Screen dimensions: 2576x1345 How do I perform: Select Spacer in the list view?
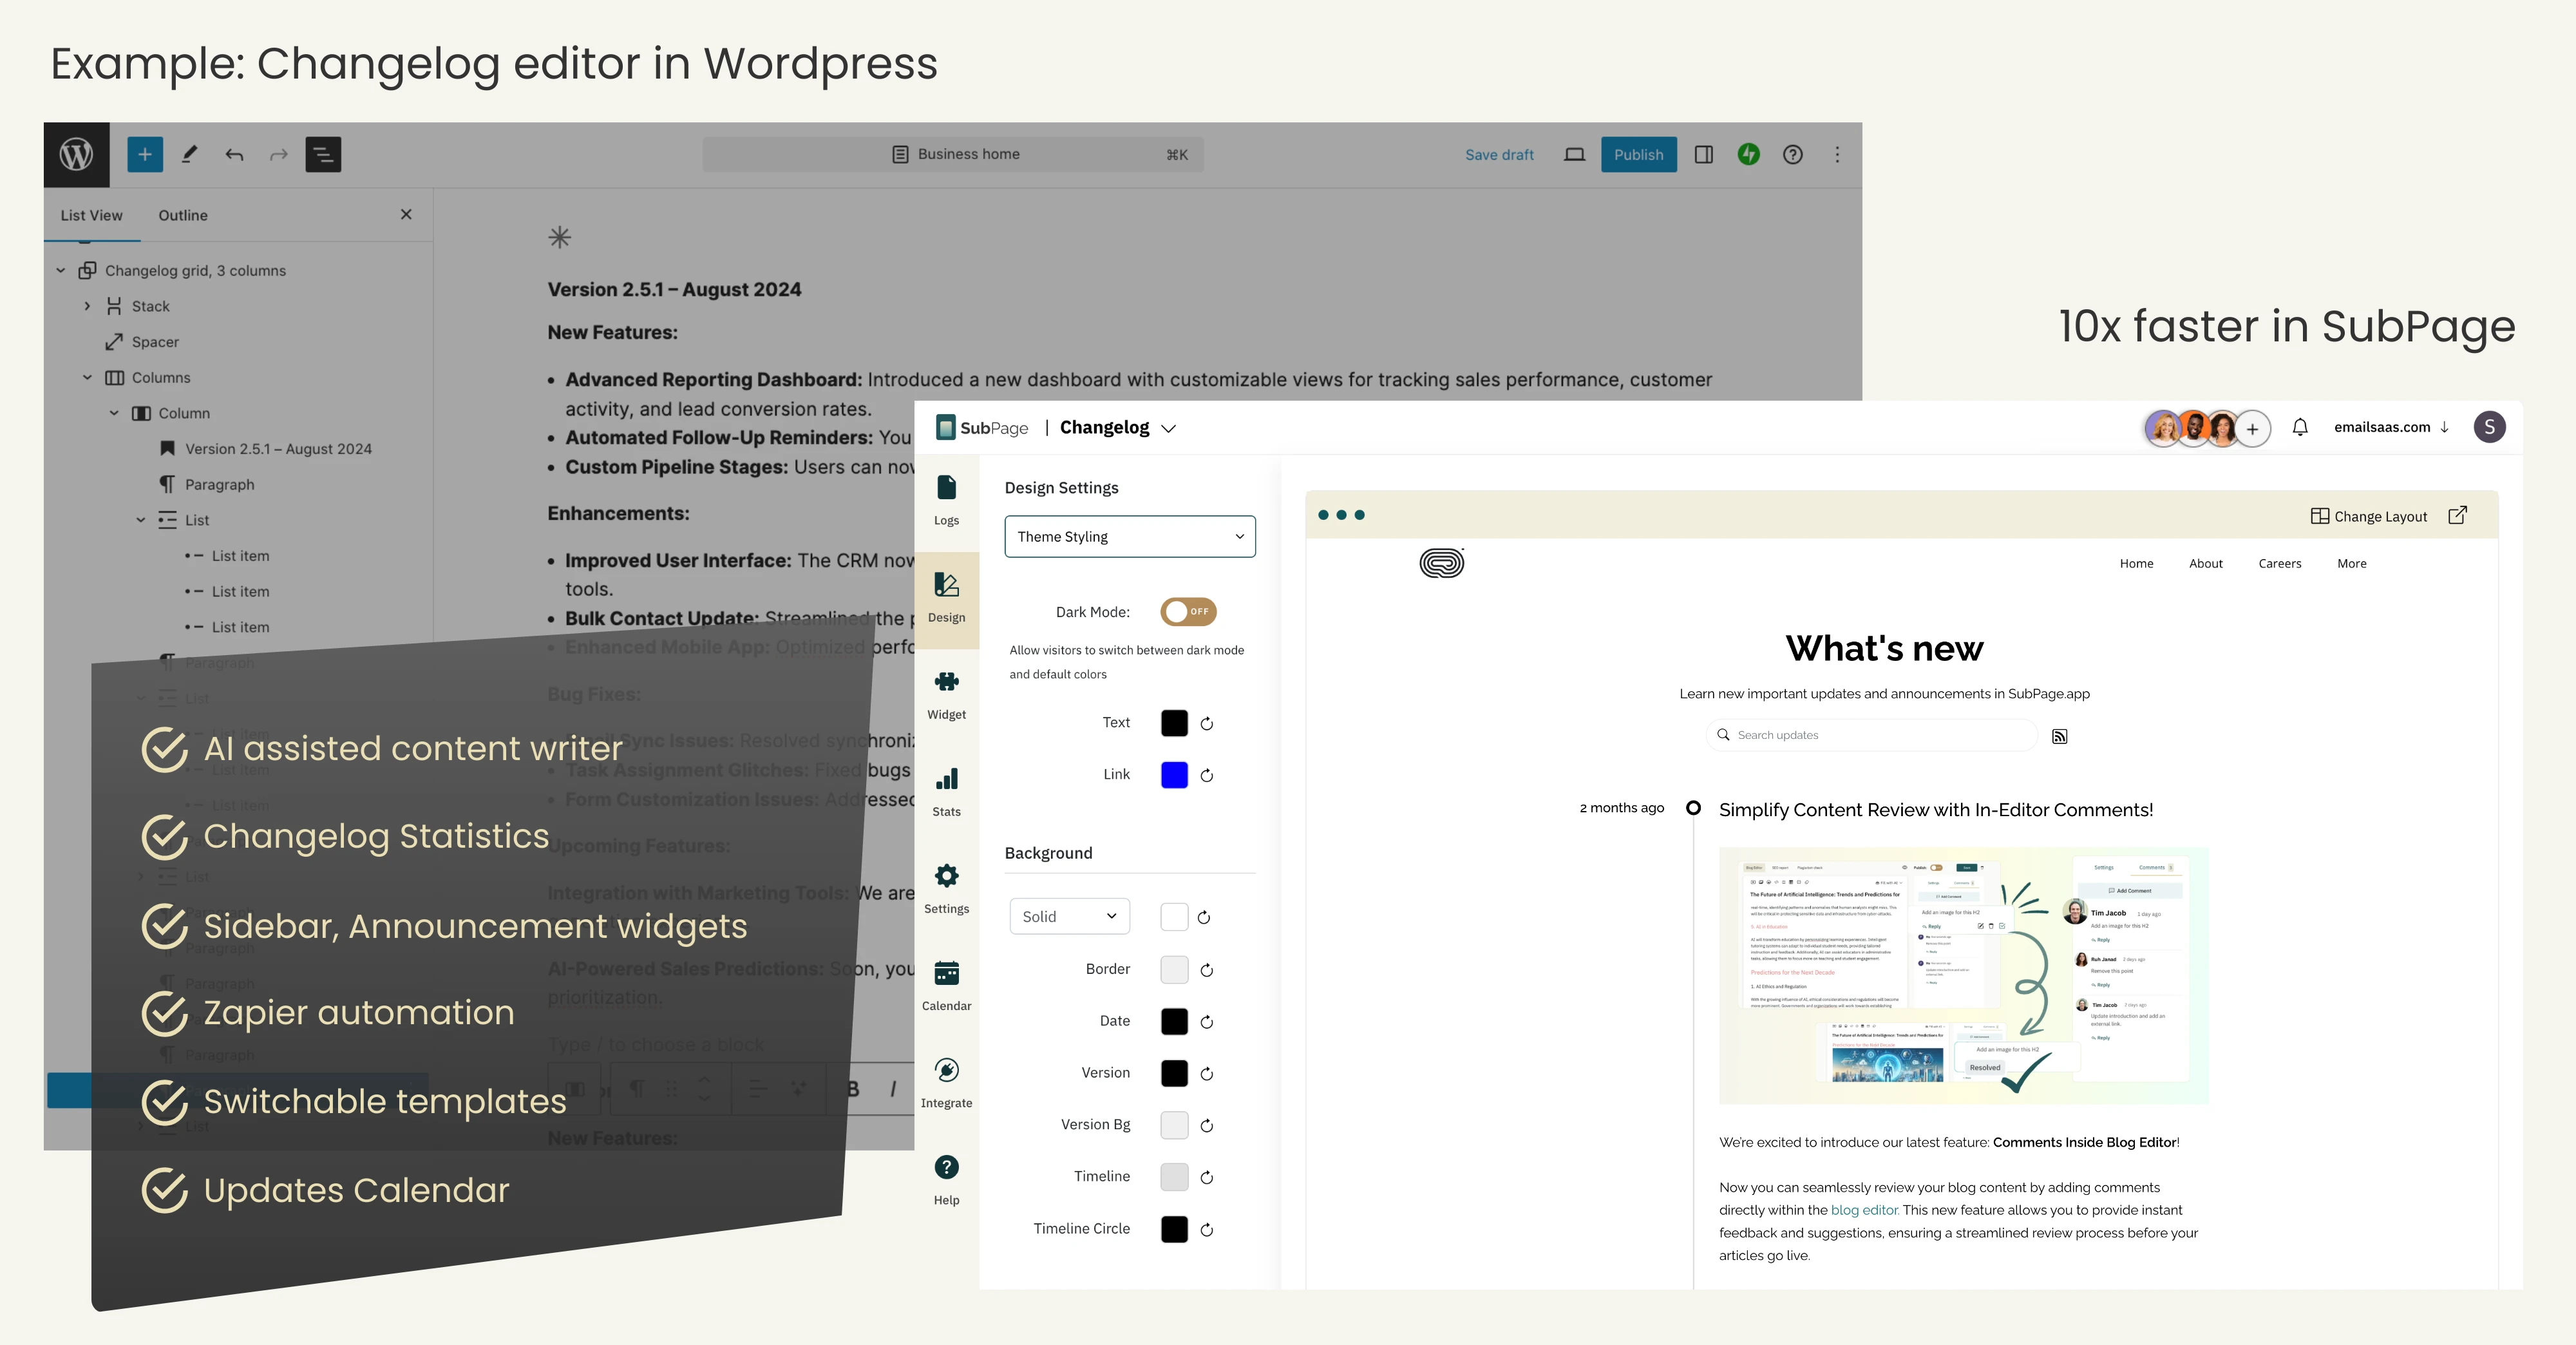pyautogui.click(x=155, y=342)
